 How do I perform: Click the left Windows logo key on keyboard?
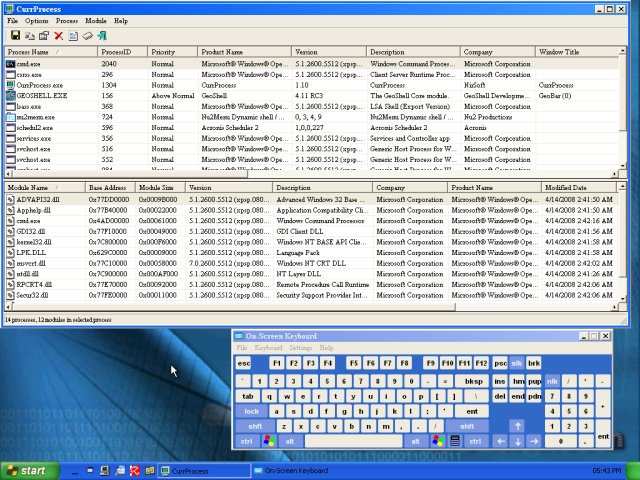click(x=269, y=441)
